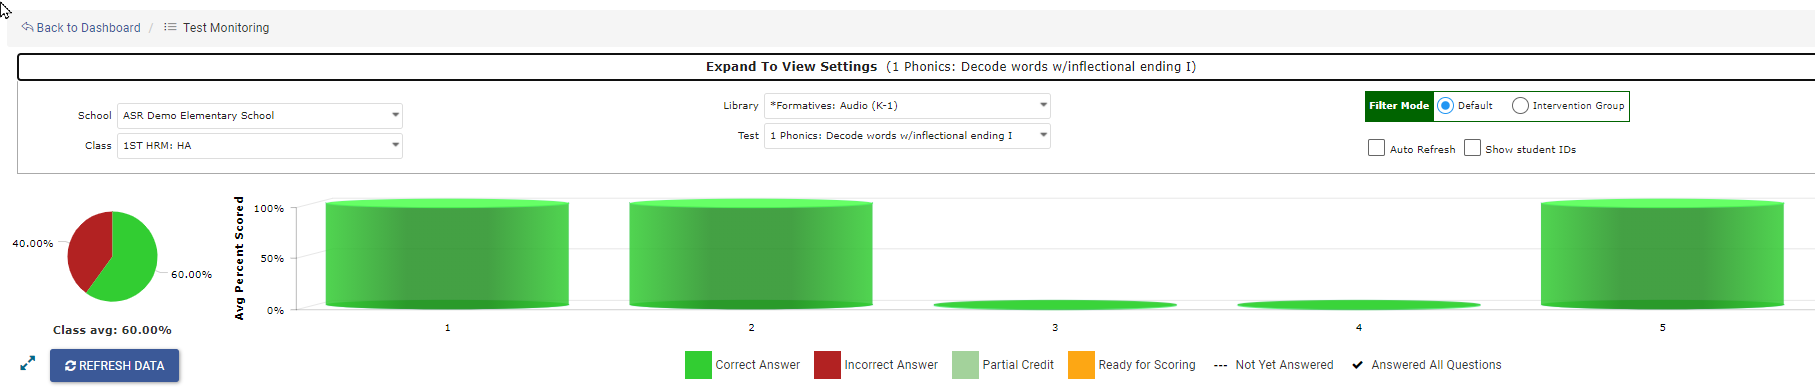Open the Class dropdown showing 1ST HRM: HA
The height and width of the screenshot is (387, 1815).
pos(260,146)
